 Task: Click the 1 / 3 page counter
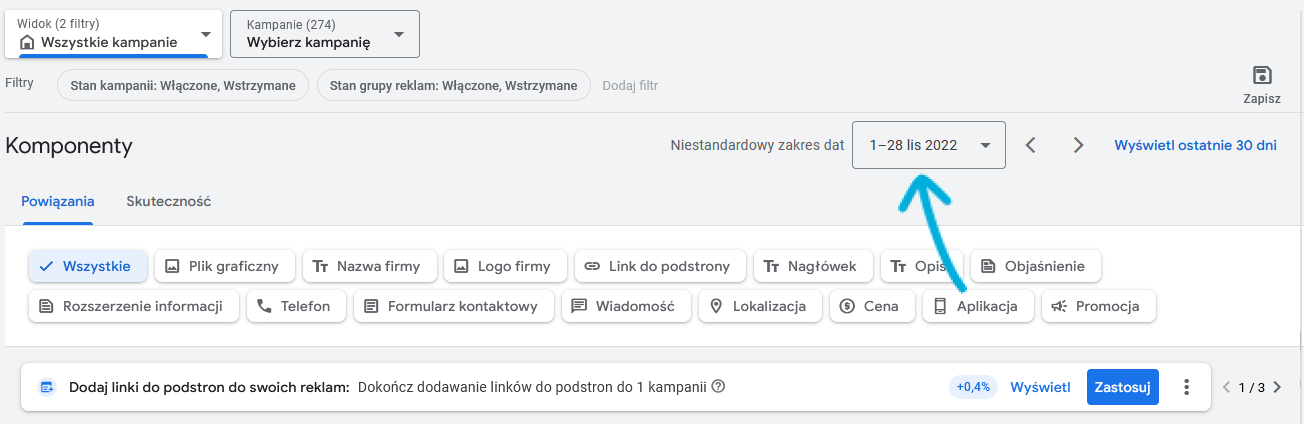(x=1252, y=387)
